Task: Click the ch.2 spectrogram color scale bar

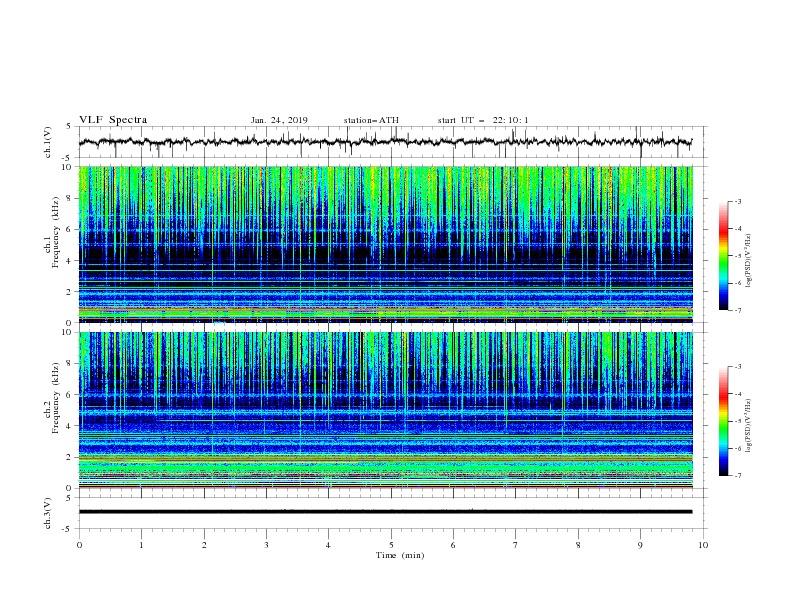Action: point(724,421)
